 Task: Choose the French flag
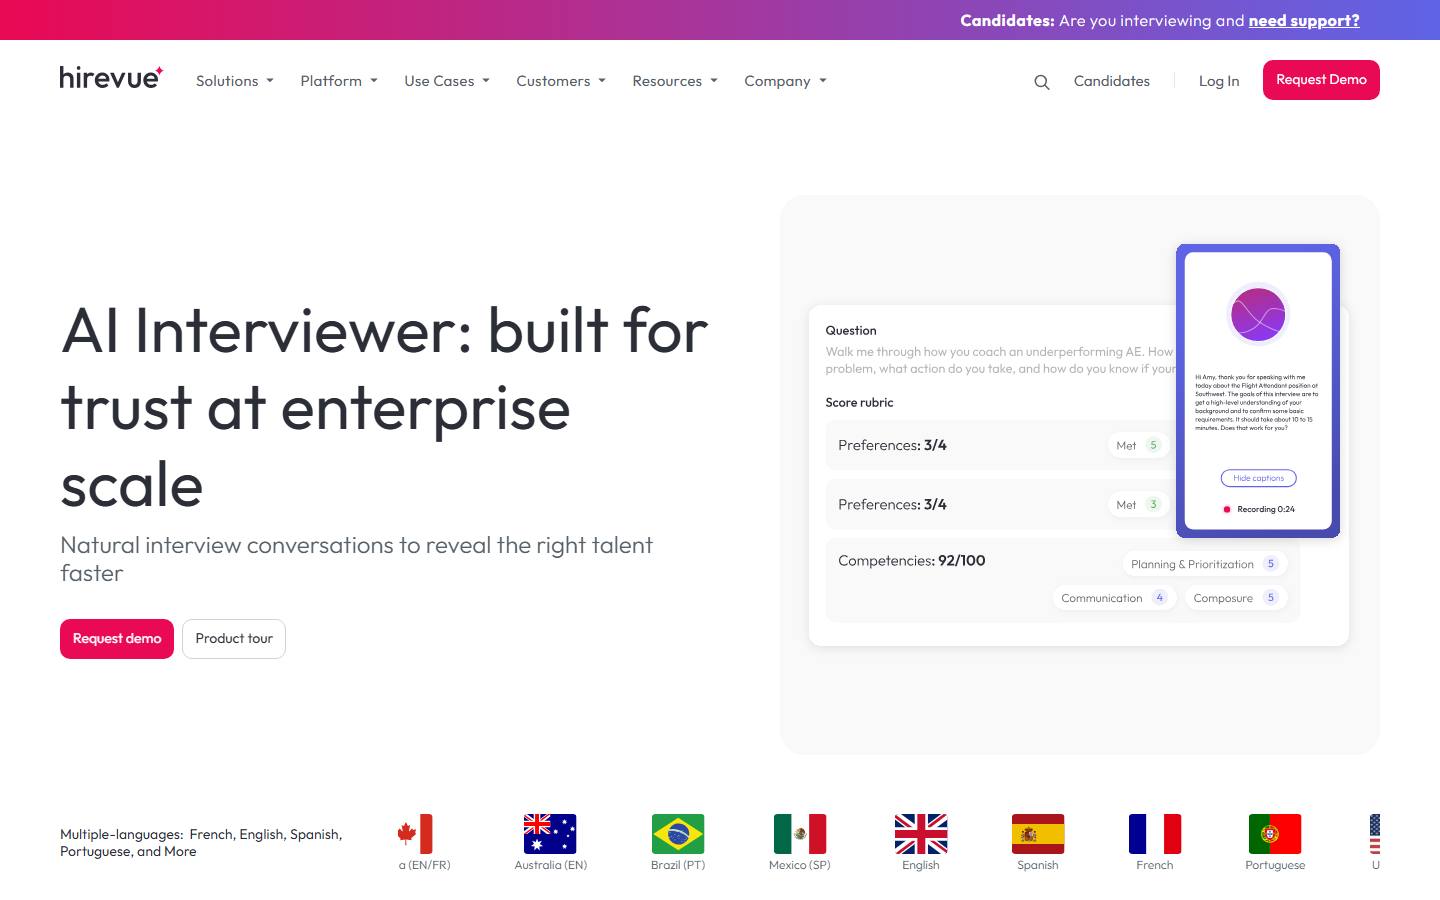(1155, 834)
